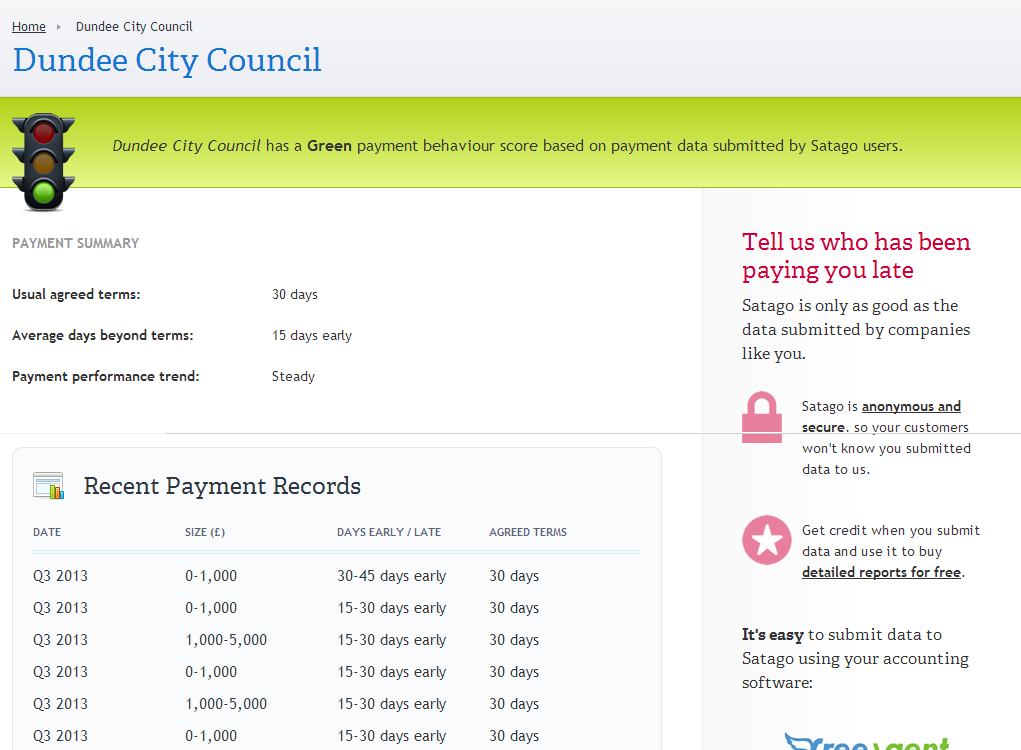
Task: Click the '30 days' usual agreed terms value
Action: (294, 294)
